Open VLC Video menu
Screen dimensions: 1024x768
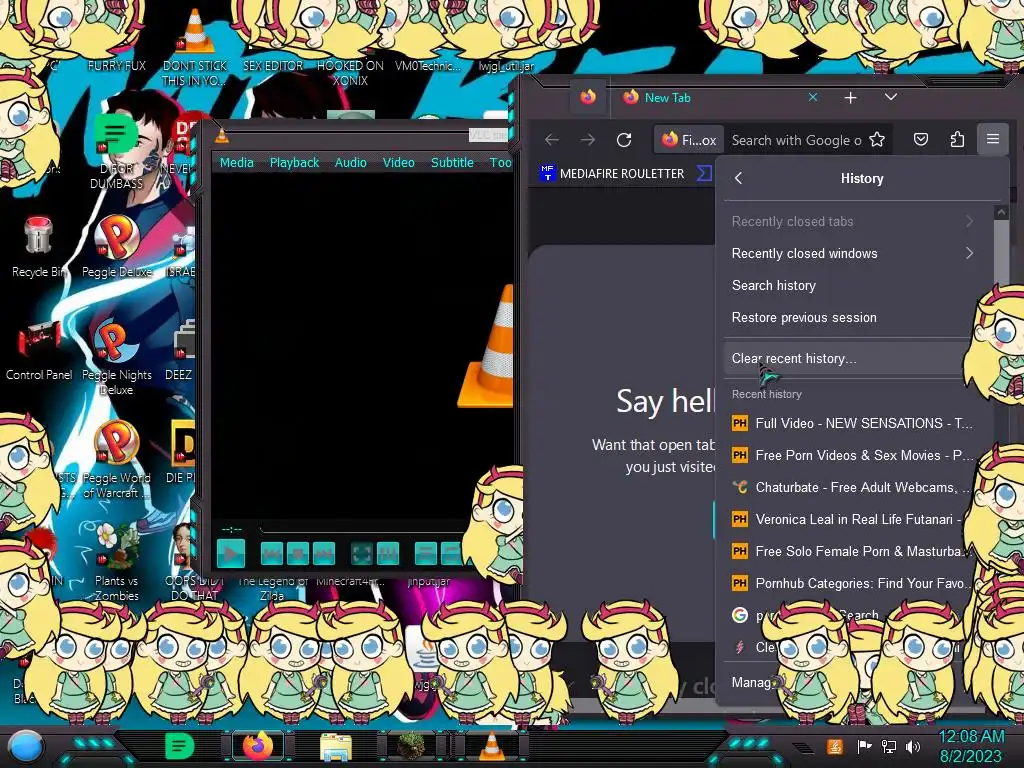pos(398,163)
